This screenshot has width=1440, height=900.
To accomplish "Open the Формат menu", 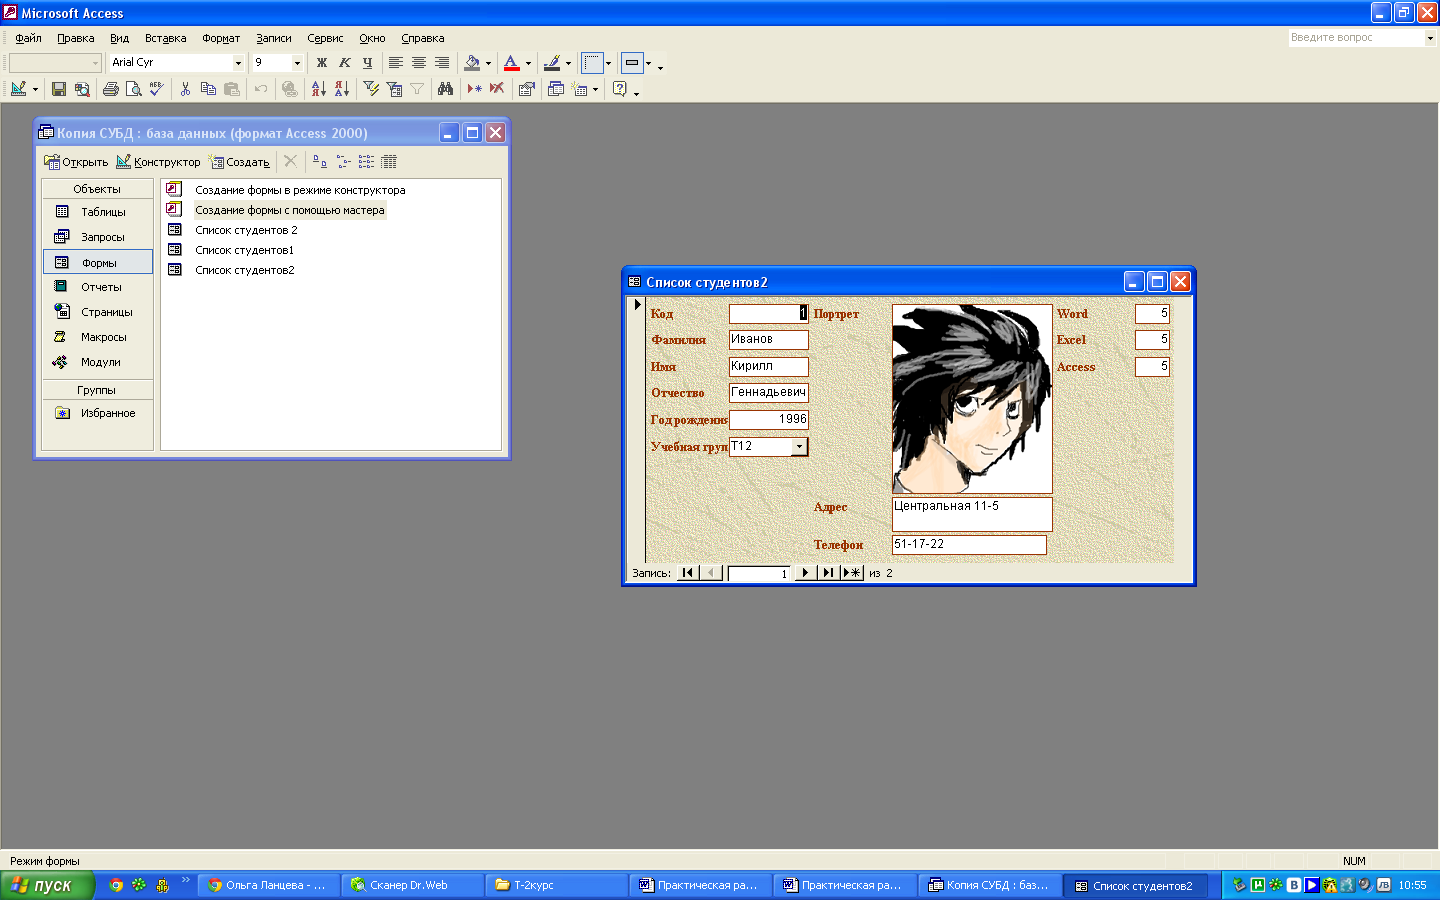I will (221, 38).
